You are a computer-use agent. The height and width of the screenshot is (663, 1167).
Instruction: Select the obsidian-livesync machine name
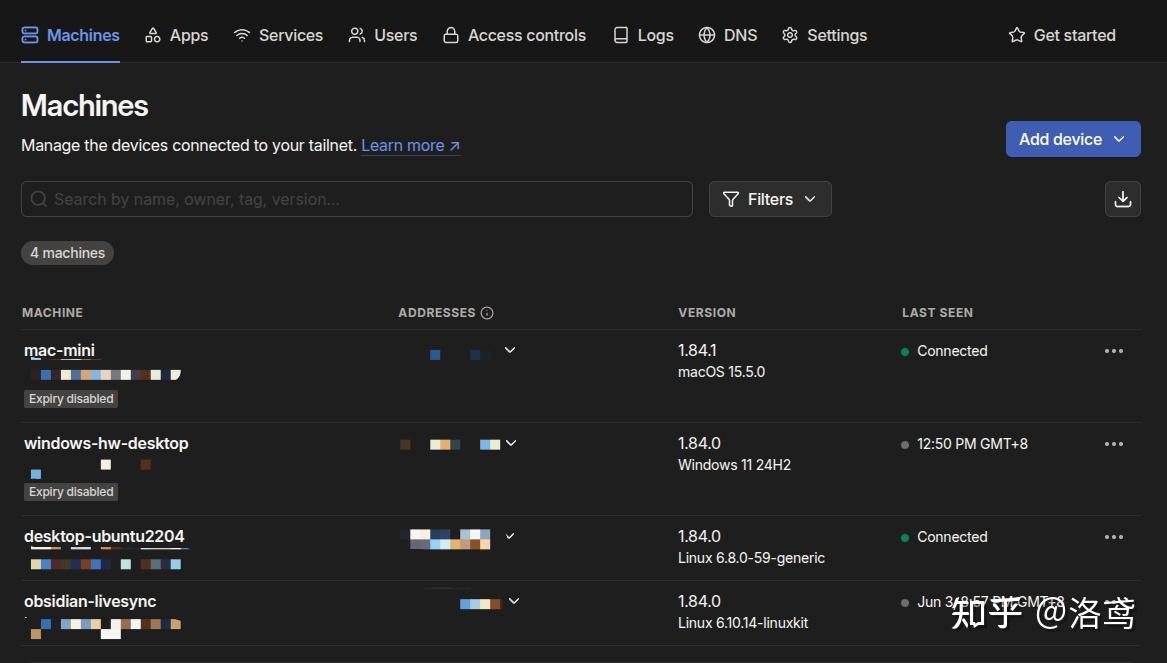90,601
